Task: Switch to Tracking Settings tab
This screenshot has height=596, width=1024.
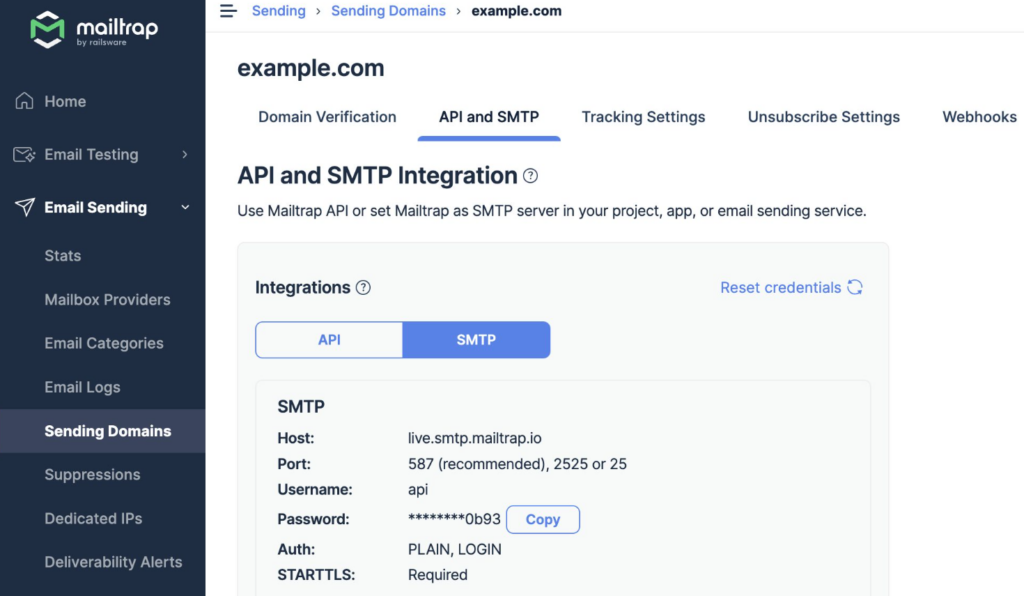Action: [x=643, y=117]
